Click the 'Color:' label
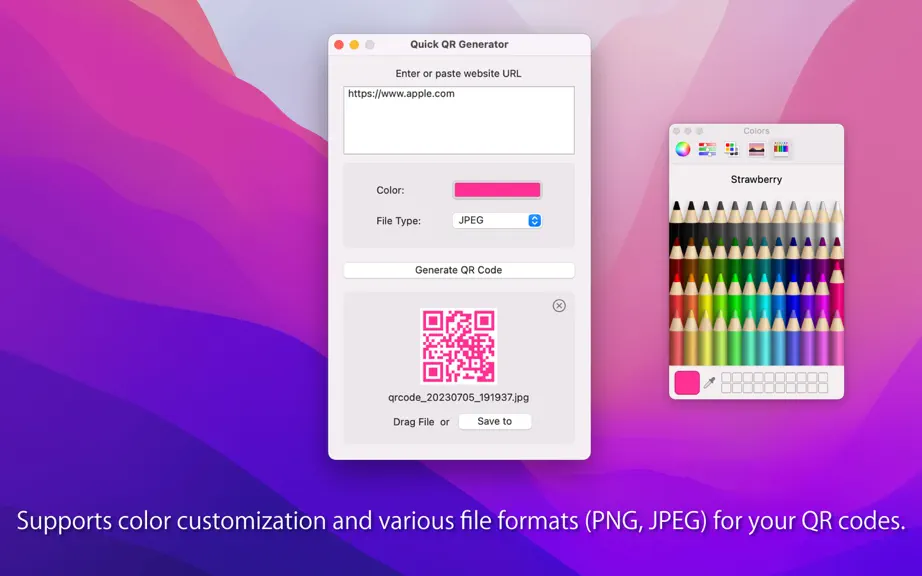This screenshot has width=922, height=576. coord(390,190)
